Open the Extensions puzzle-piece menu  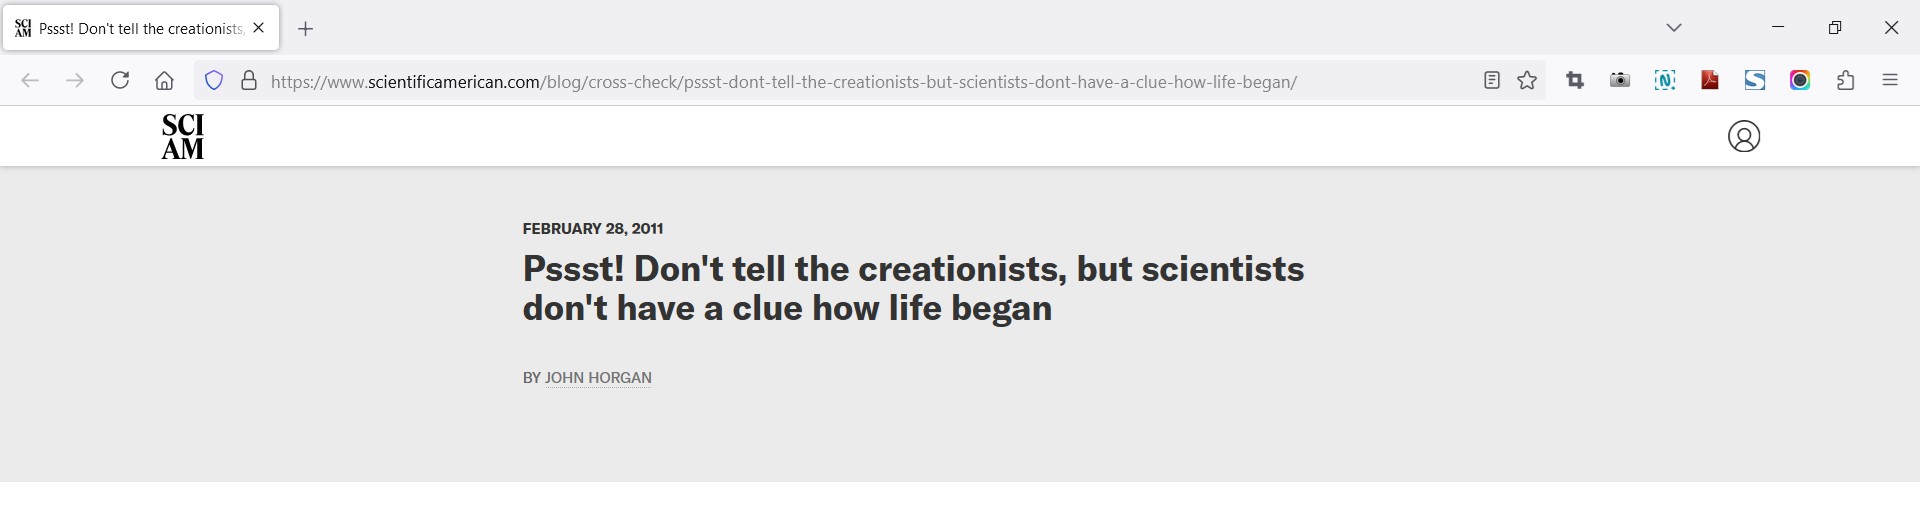pos(1846,81)
